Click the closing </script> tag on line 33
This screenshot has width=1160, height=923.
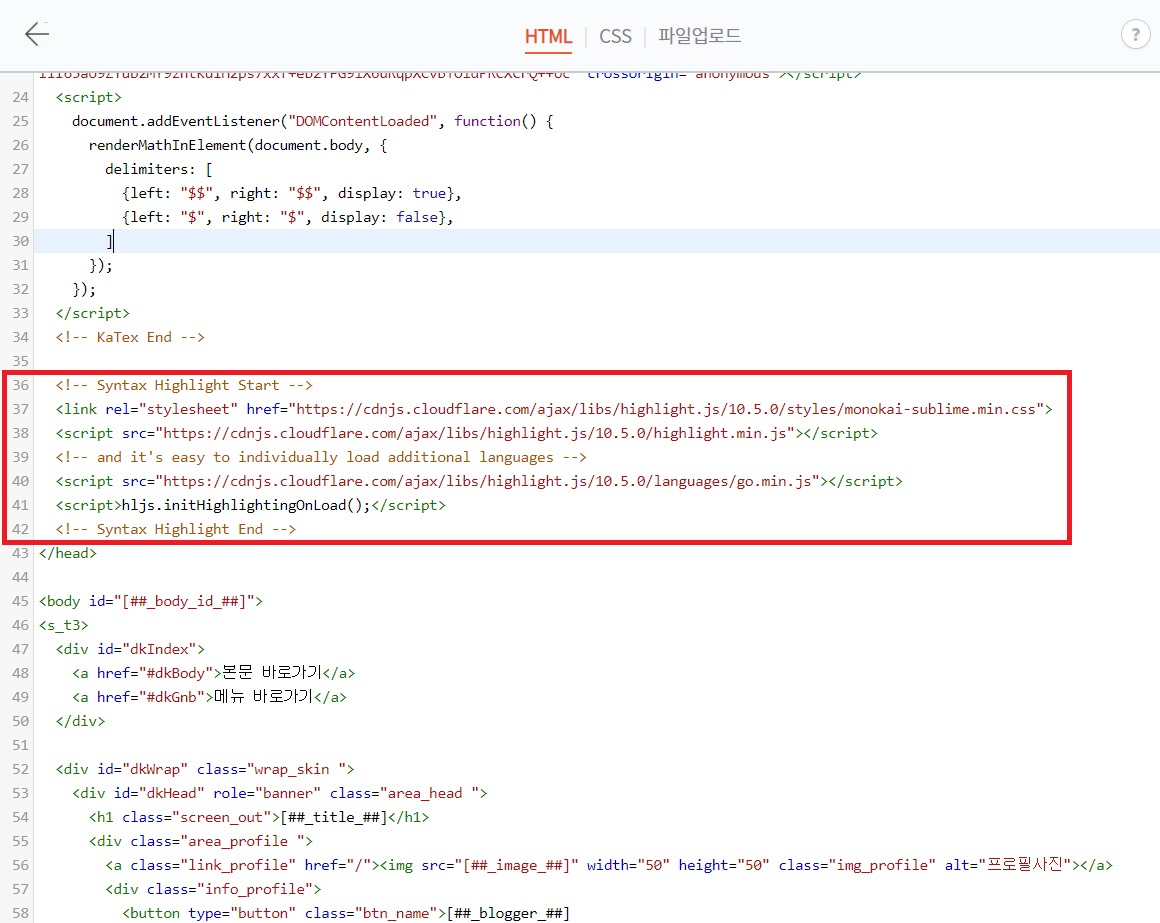pos(92,314)
